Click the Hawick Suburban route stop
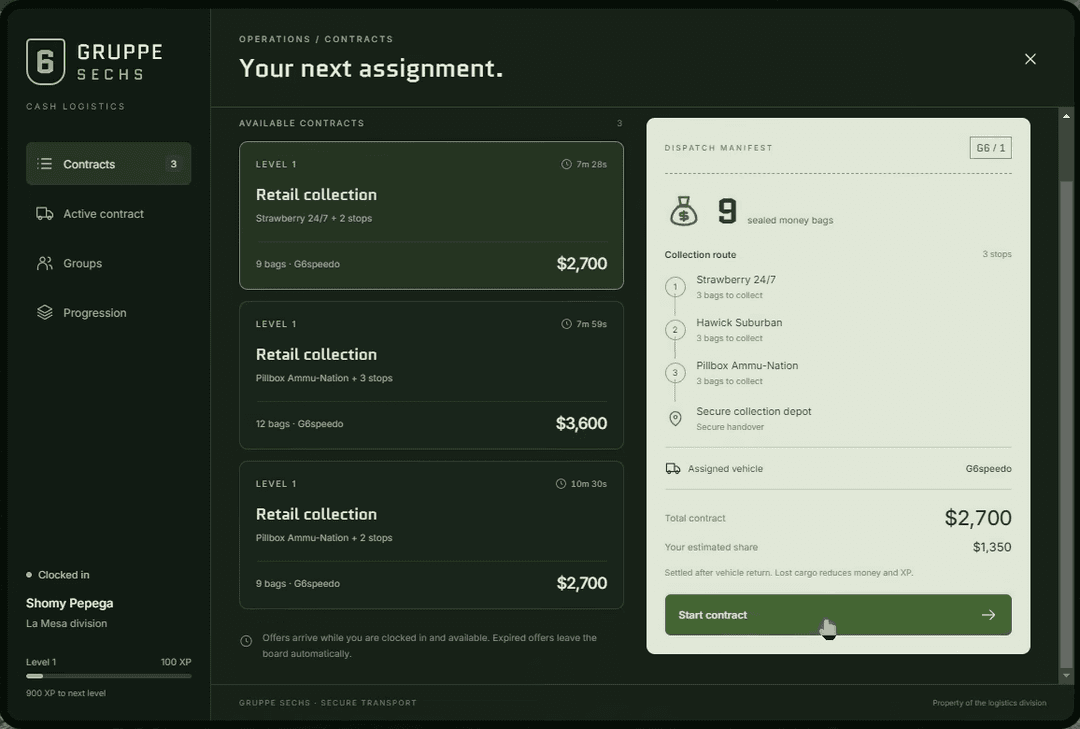This screenshot has height=729, width=1080. tap(739, 329)
